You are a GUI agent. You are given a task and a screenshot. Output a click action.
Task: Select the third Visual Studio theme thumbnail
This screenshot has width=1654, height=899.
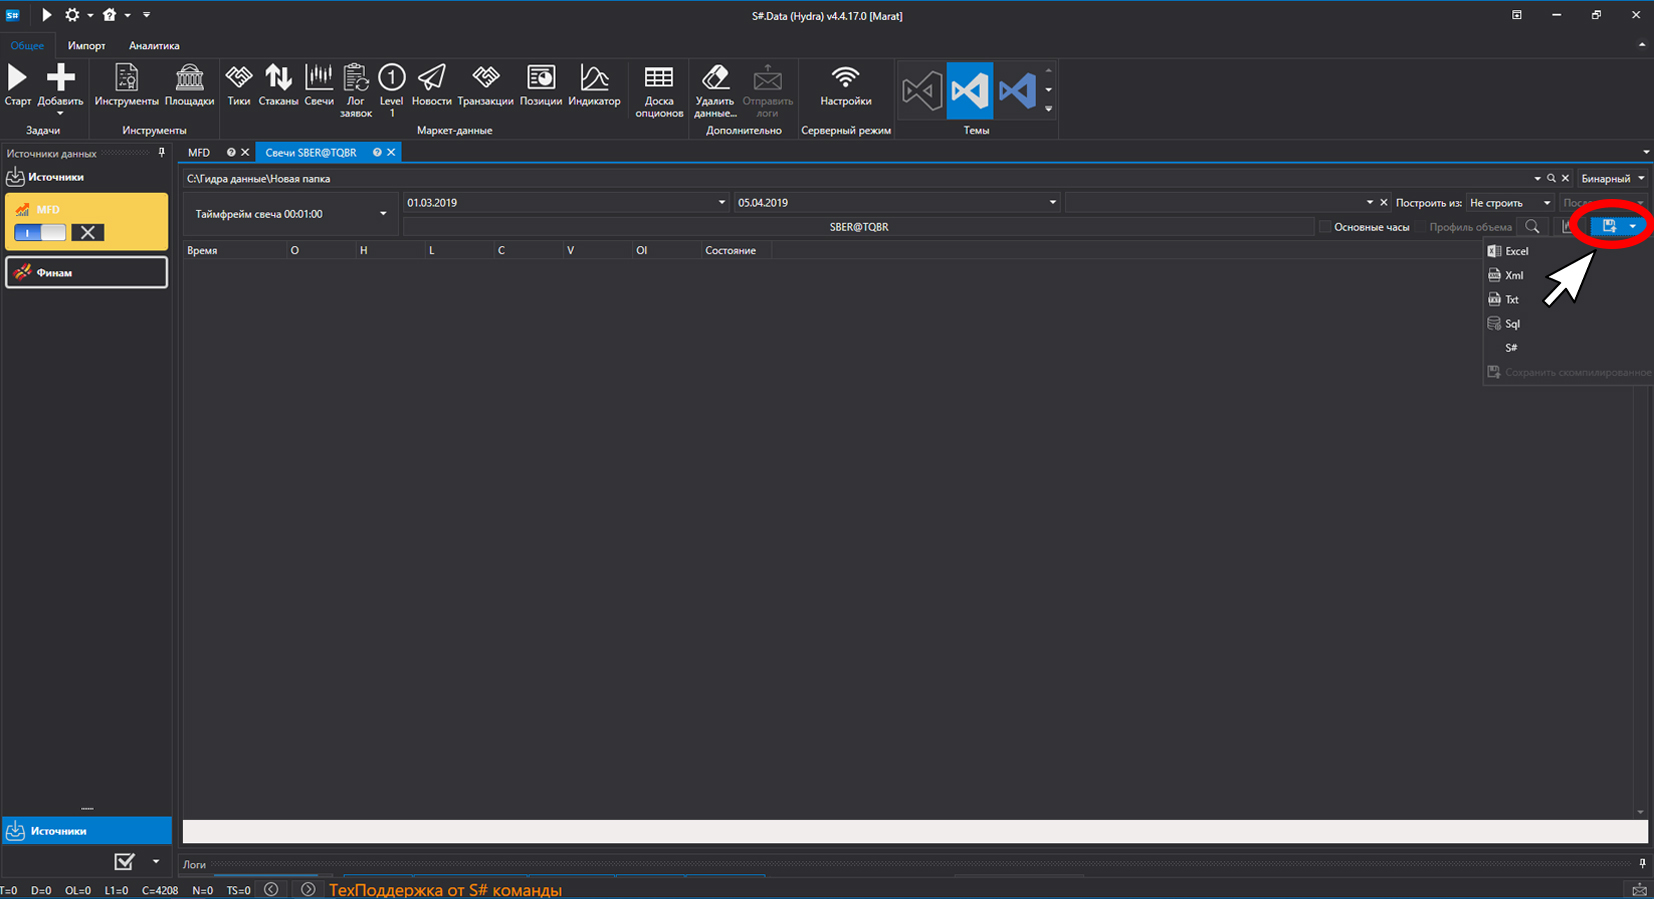(x=1017, y=91)
